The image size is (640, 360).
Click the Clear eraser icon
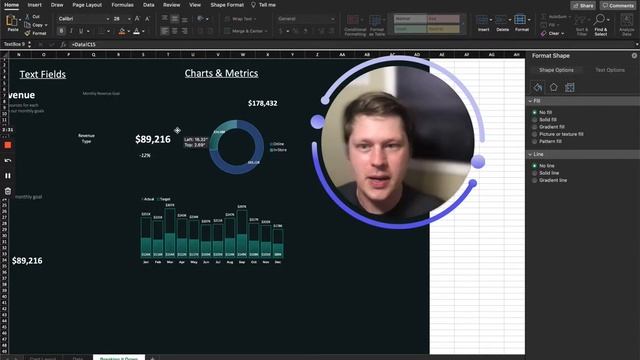tap(543, 33)
